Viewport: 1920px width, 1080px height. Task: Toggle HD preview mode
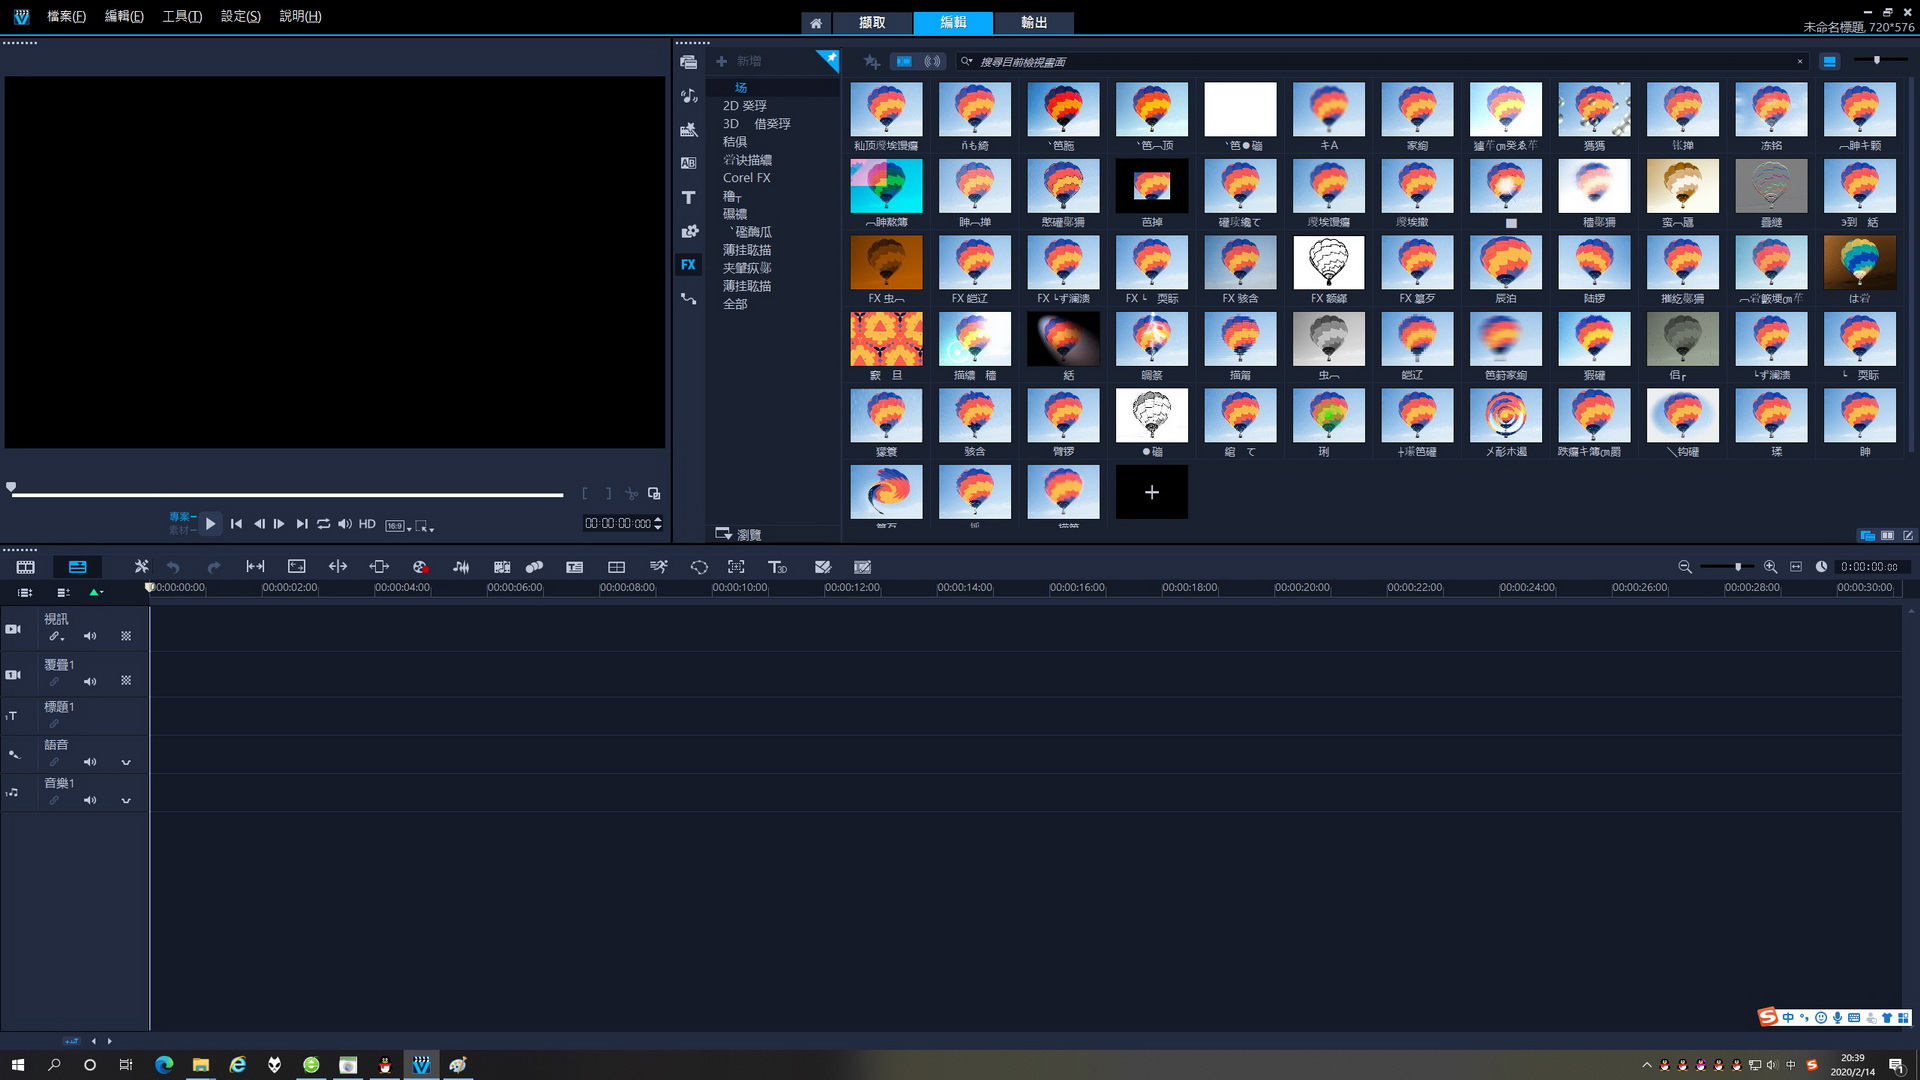(367, 524)
